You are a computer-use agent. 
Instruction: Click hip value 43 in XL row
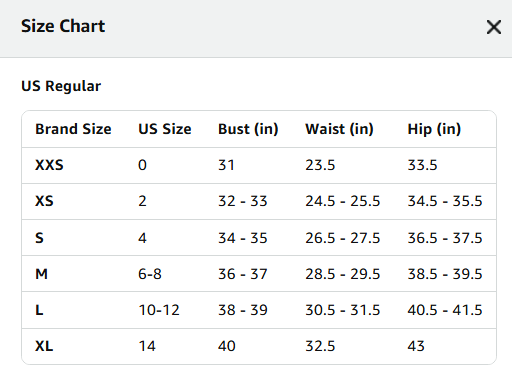click(416, 346)
